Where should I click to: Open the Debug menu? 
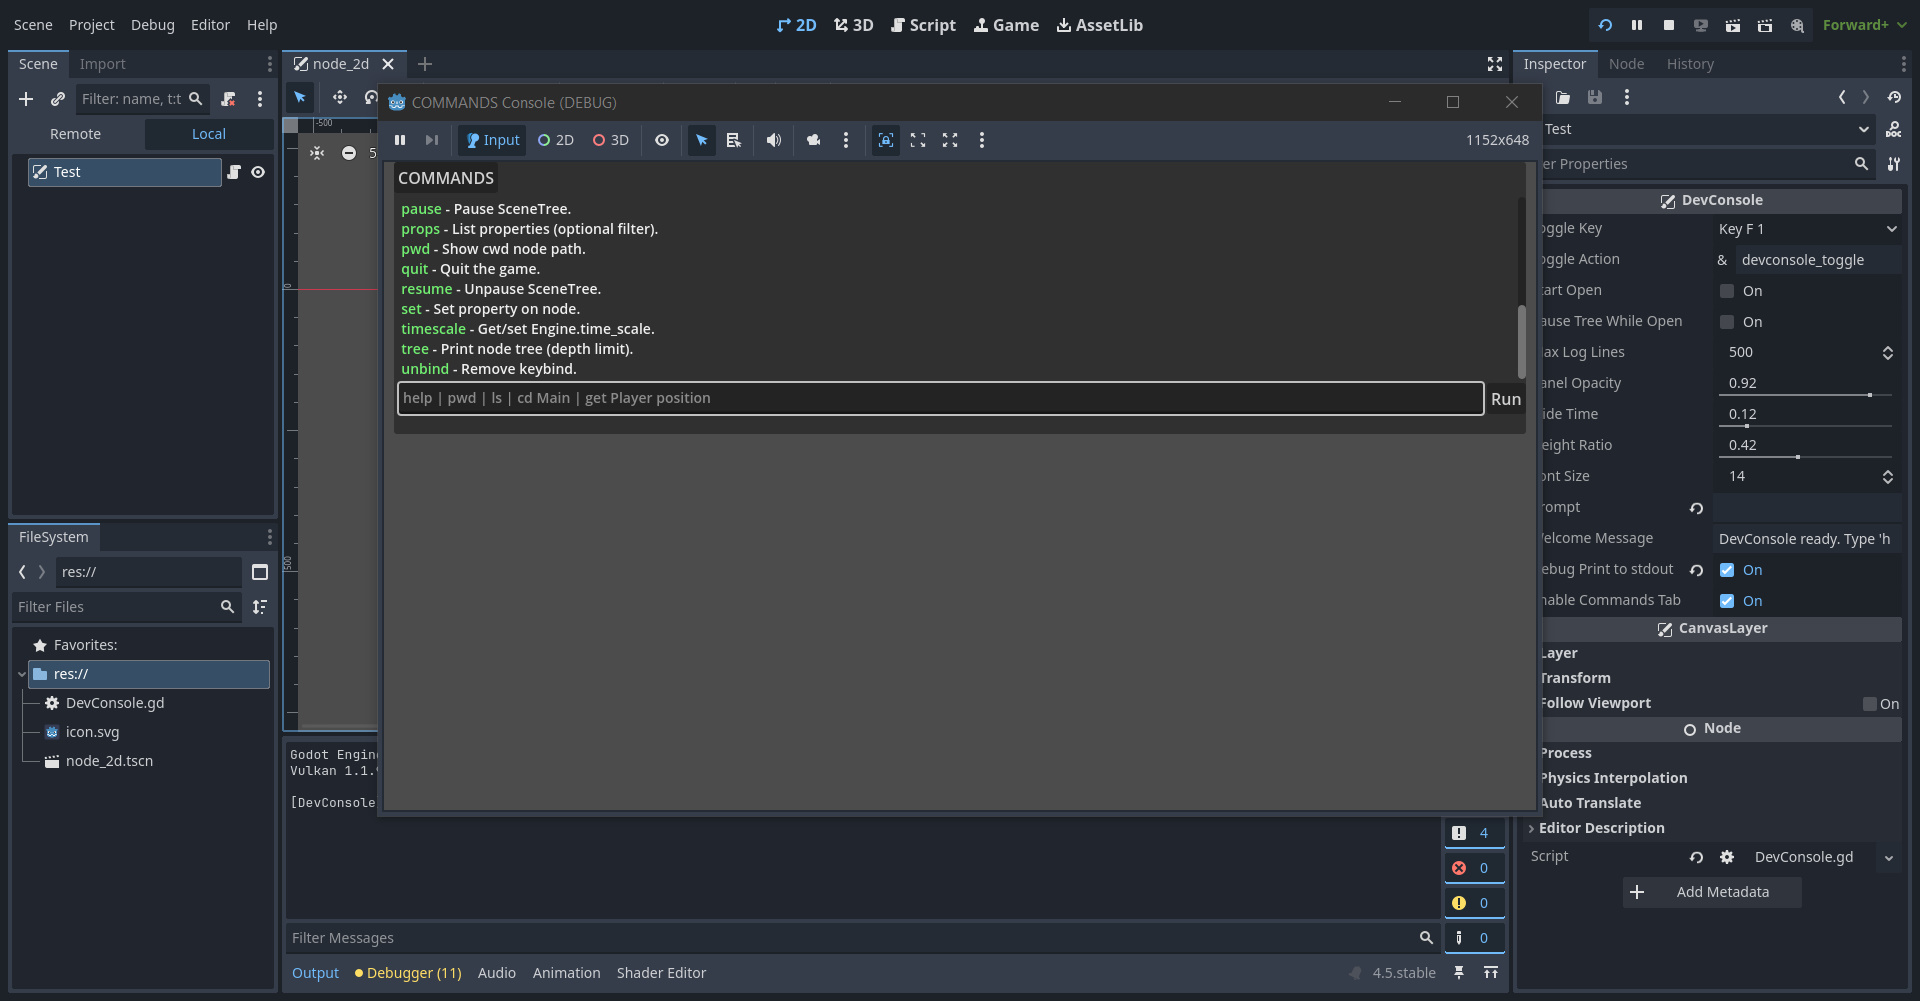click(x=153, y=25)
